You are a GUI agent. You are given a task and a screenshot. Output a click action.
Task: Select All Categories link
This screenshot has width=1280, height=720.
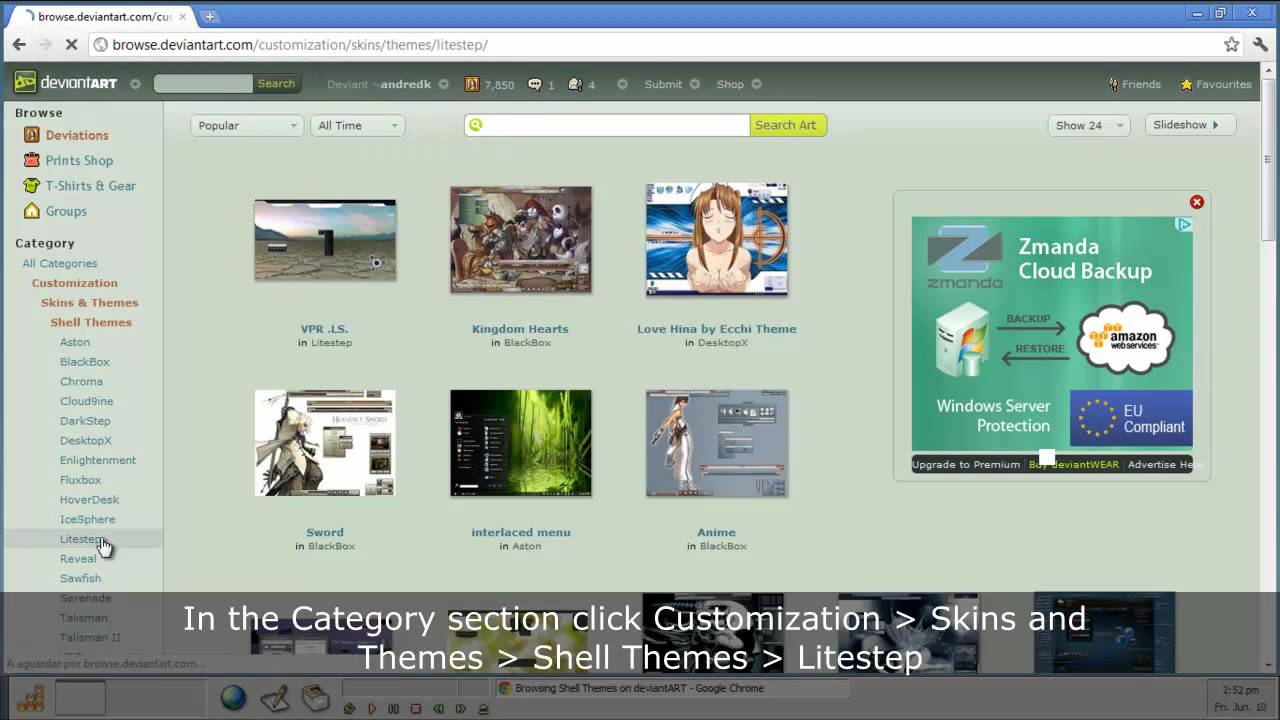[x=60, y=263]
